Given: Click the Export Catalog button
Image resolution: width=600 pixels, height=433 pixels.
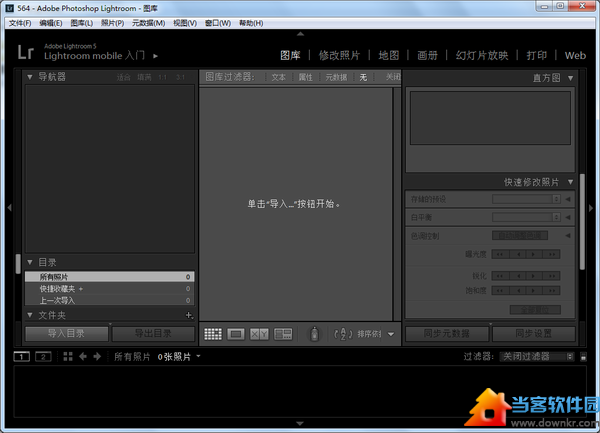Looking at the screenshot, I should click(153, 334).
